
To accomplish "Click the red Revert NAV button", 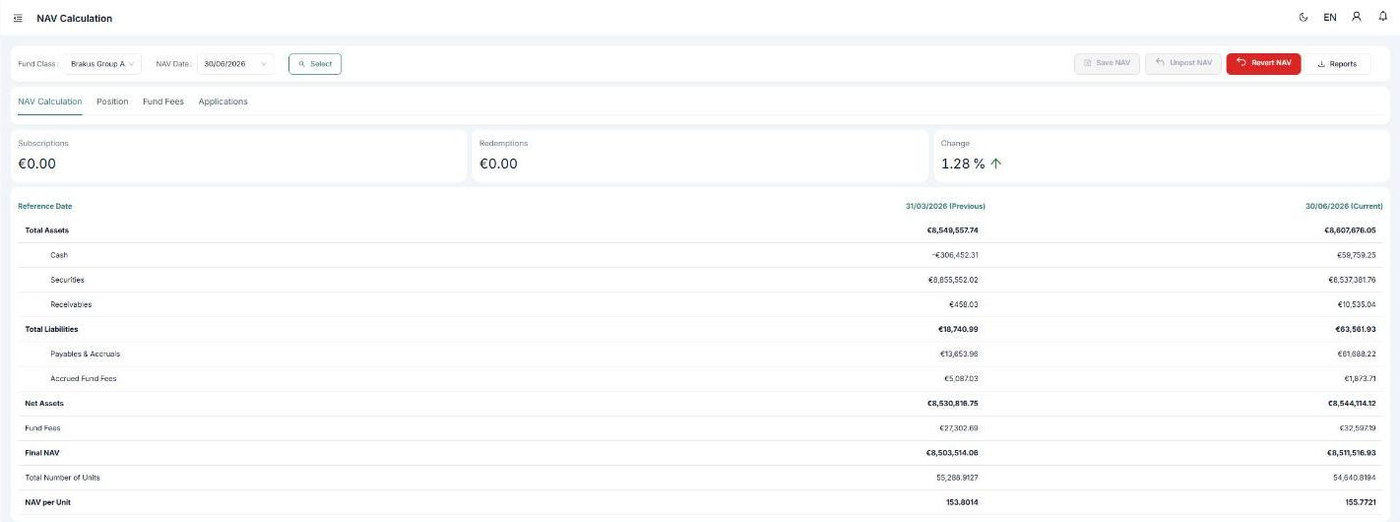I will click(1263, 63).
